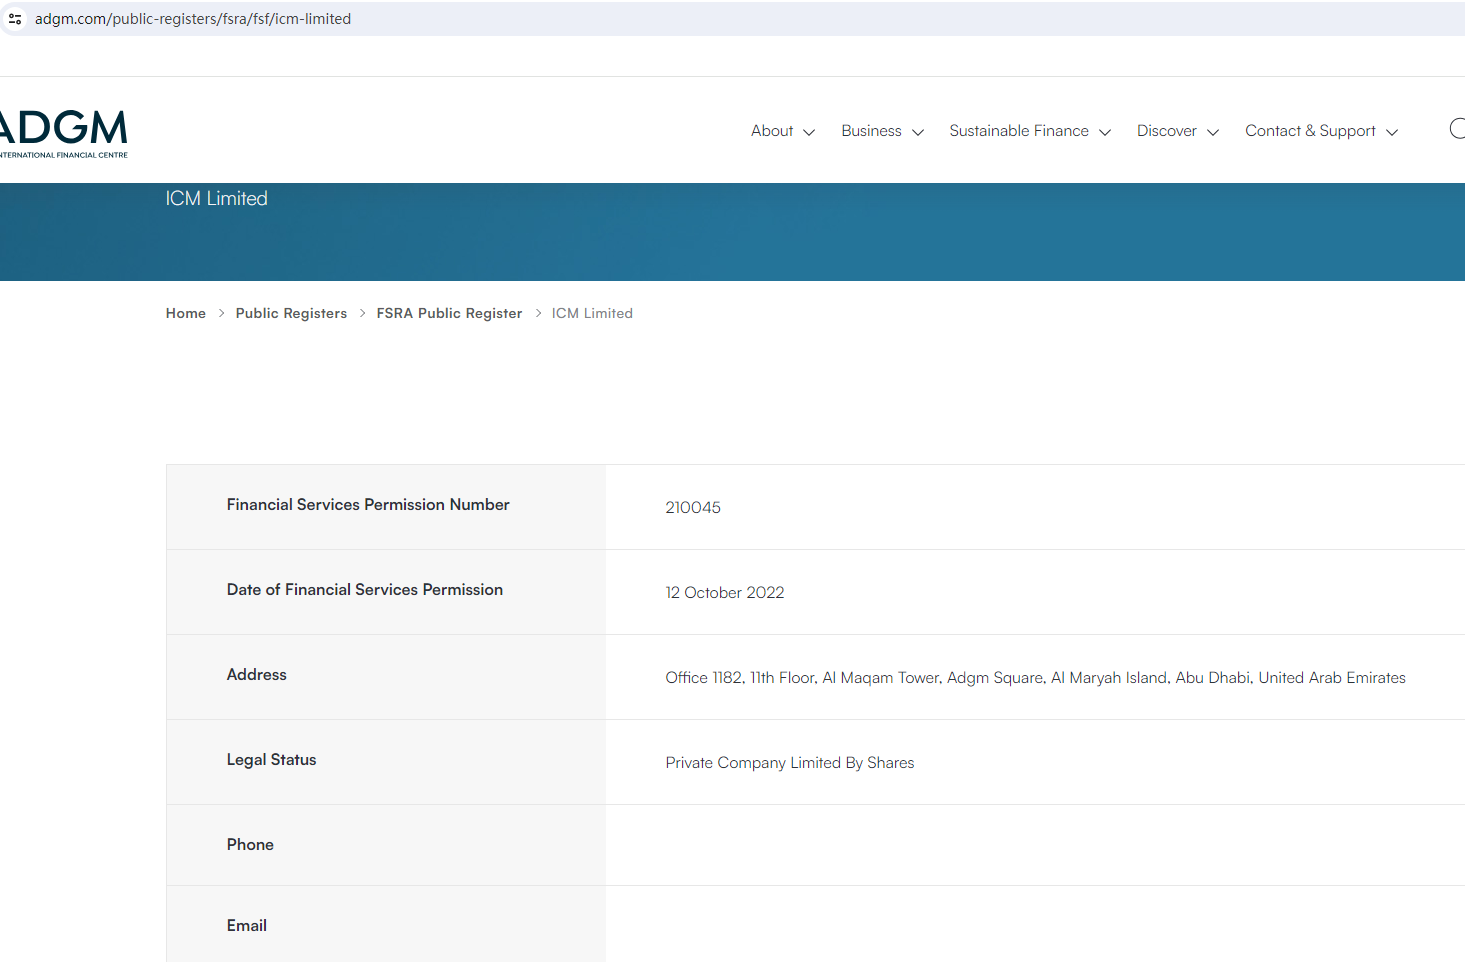Image resolution: width=1465 pixels, height=962 pixels.
Task: Go to Home via breadcrumb
Action: [186, 313]
